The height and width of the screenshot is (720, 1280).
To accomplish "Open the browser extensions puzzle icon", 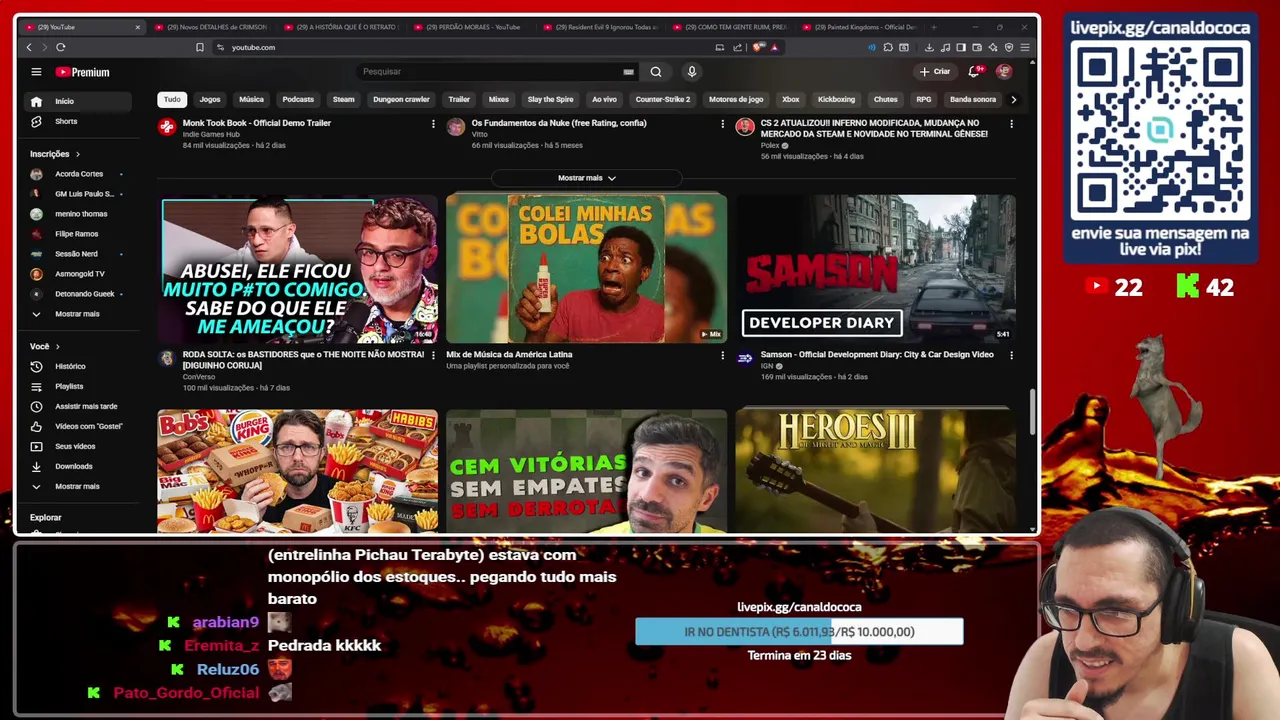I will (888, 47).
